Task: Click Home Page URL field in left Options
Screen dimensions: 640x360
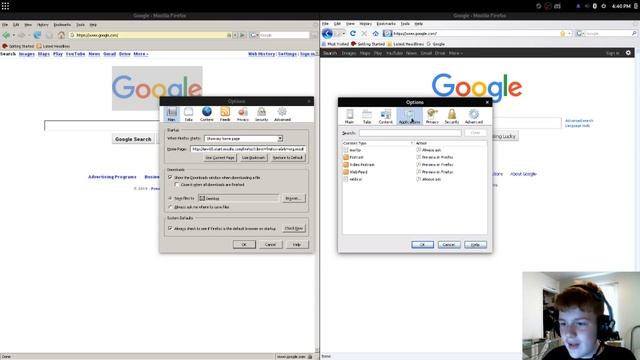Action: pos(248,149)
